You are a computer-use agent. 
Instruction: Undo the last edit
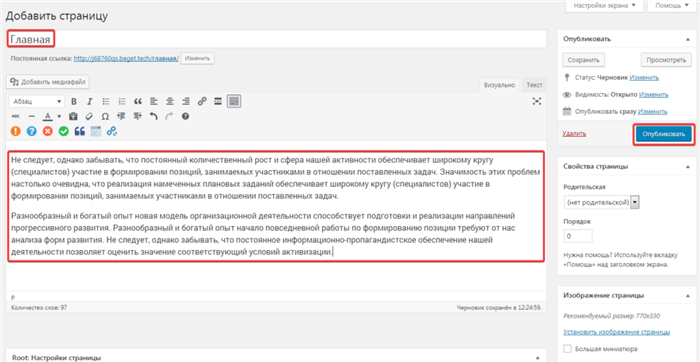point(153,117)
